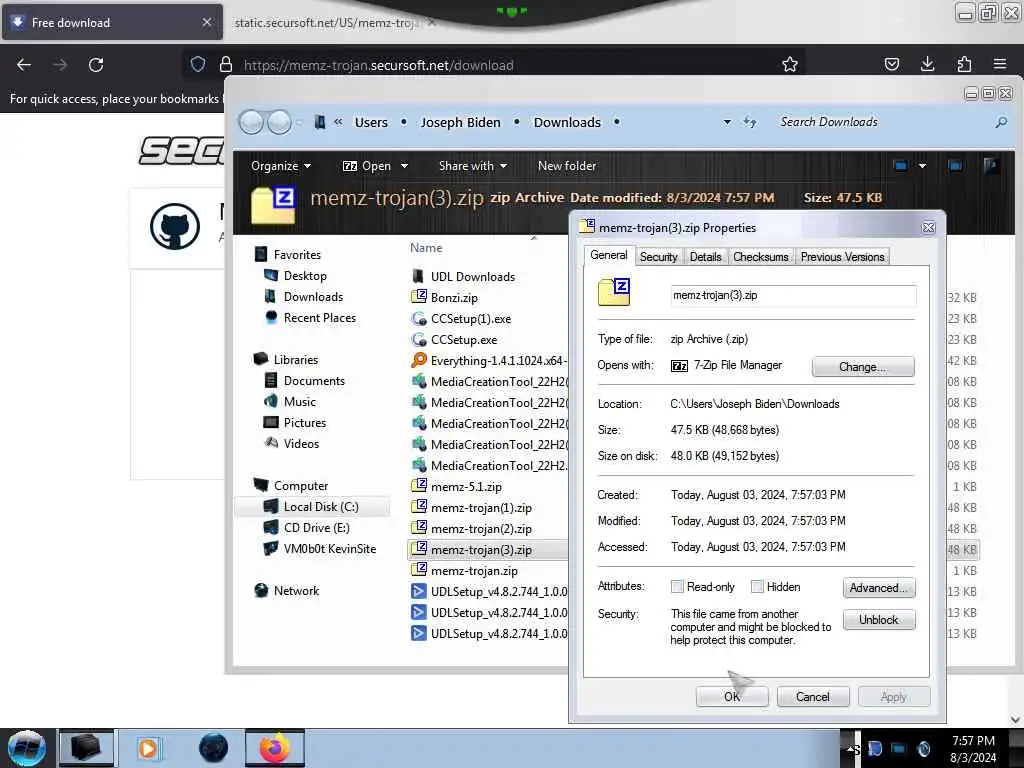Open recent locations dropdown near nav buttons
The width and height of the screenshot is (1024, 768).
[x=299, y=122]
